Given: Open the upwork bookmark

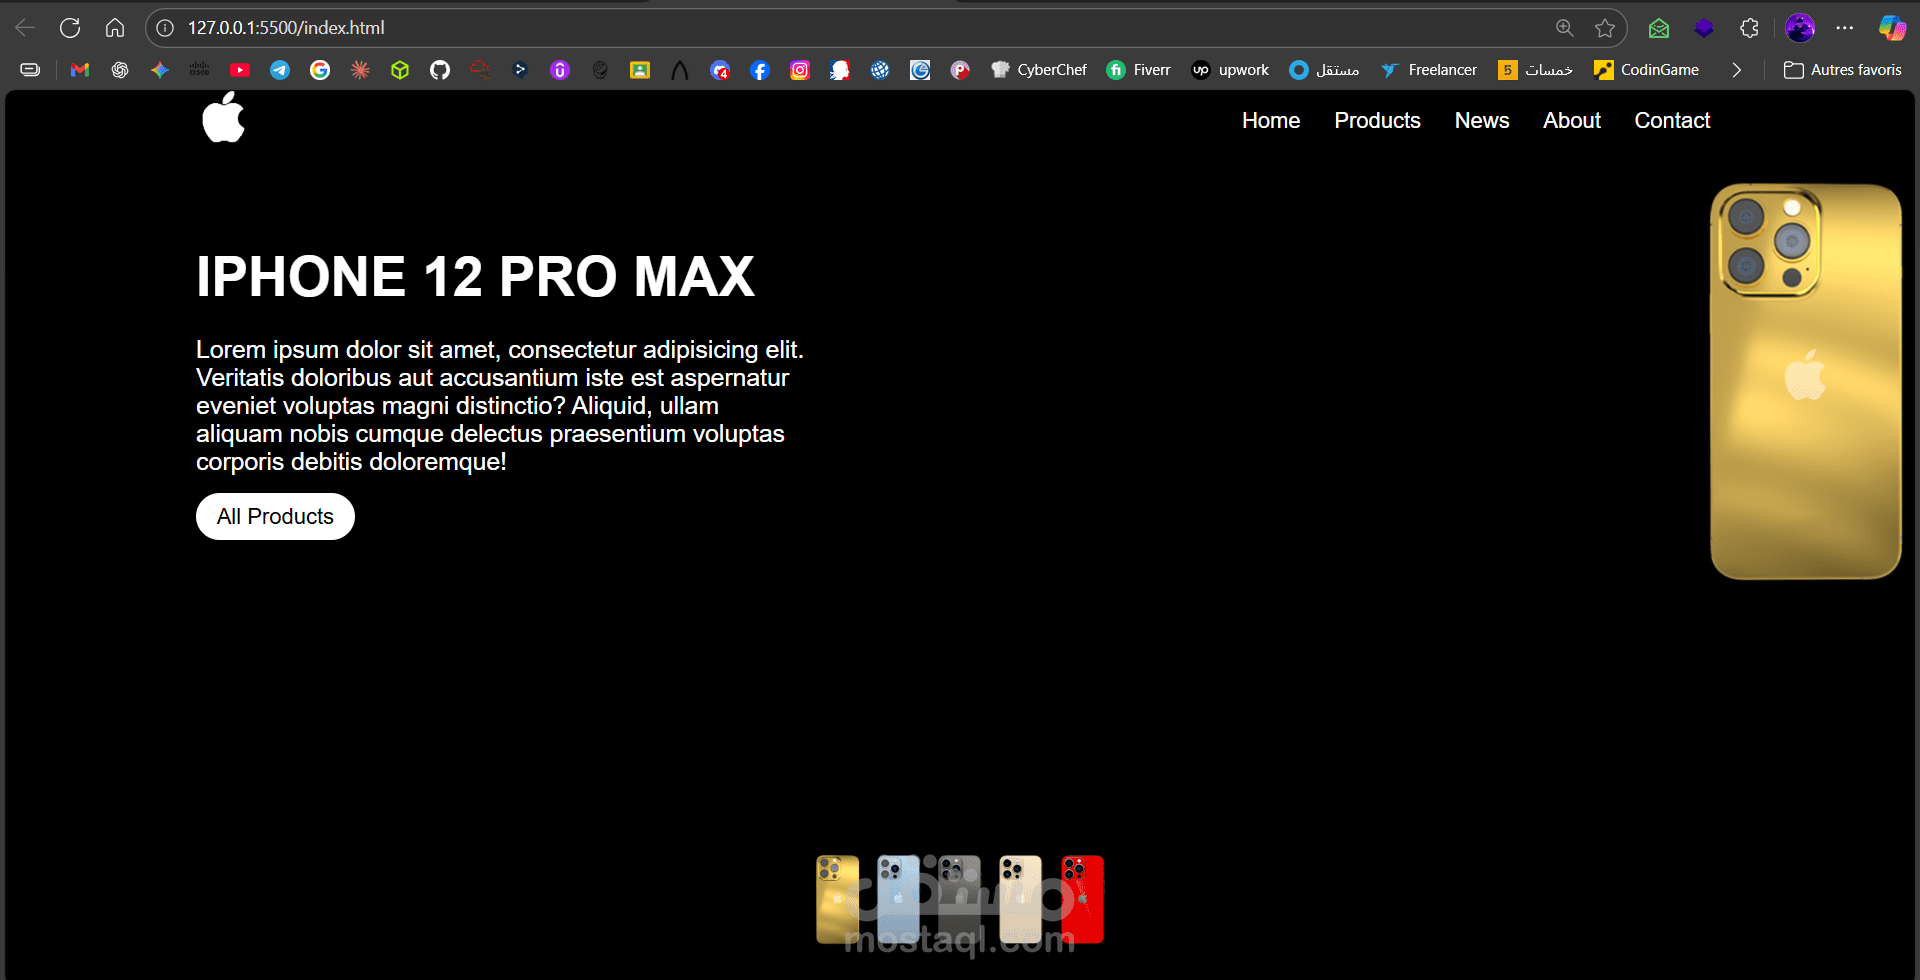Looking at the screenshot, I should pyautogui.click(x=1230, y=70).
